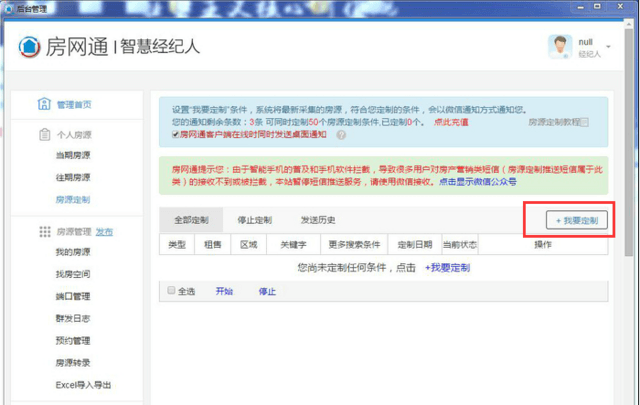Open the 房源定制教程 tutorial icon

(584, 122)
